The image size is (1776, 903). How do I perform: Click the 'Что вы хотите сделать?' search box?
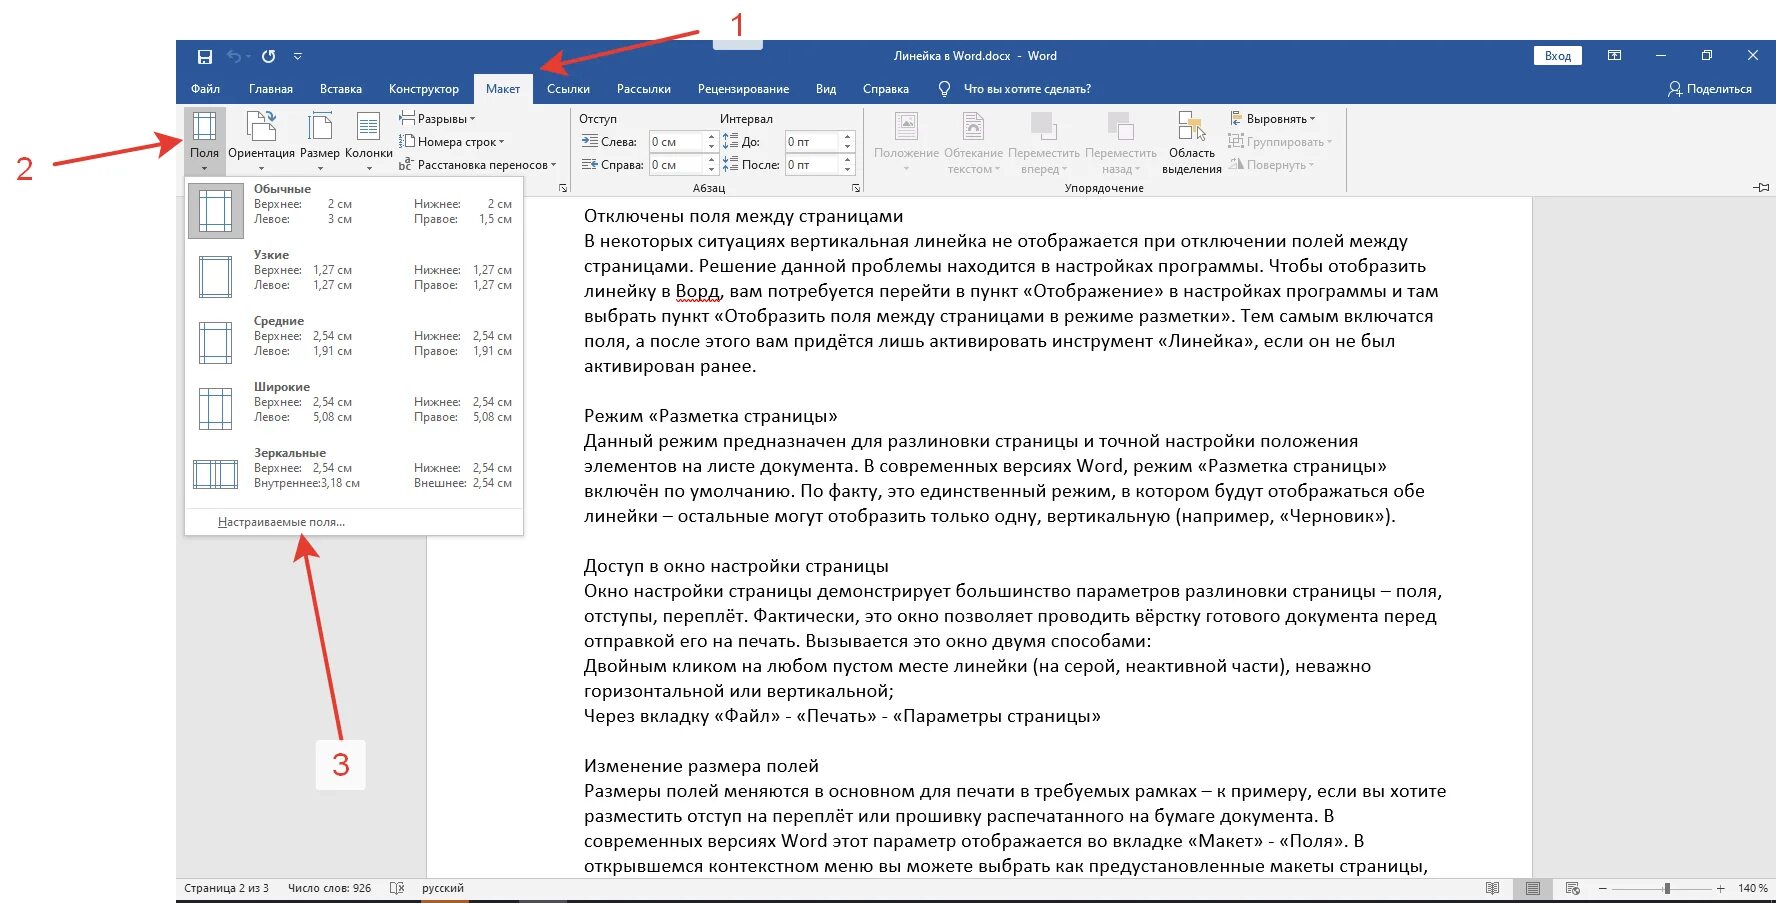coord(1026,89)
